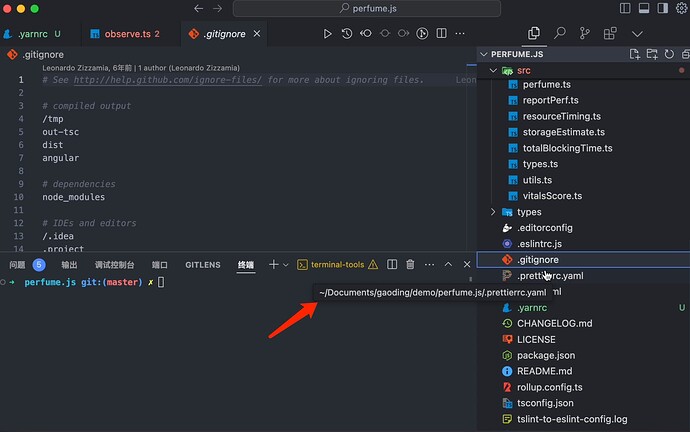Create a new folder in PERFUME.JS
This screenshot has height=432, width=690.
pyautogui.click(x=652, y=54)
